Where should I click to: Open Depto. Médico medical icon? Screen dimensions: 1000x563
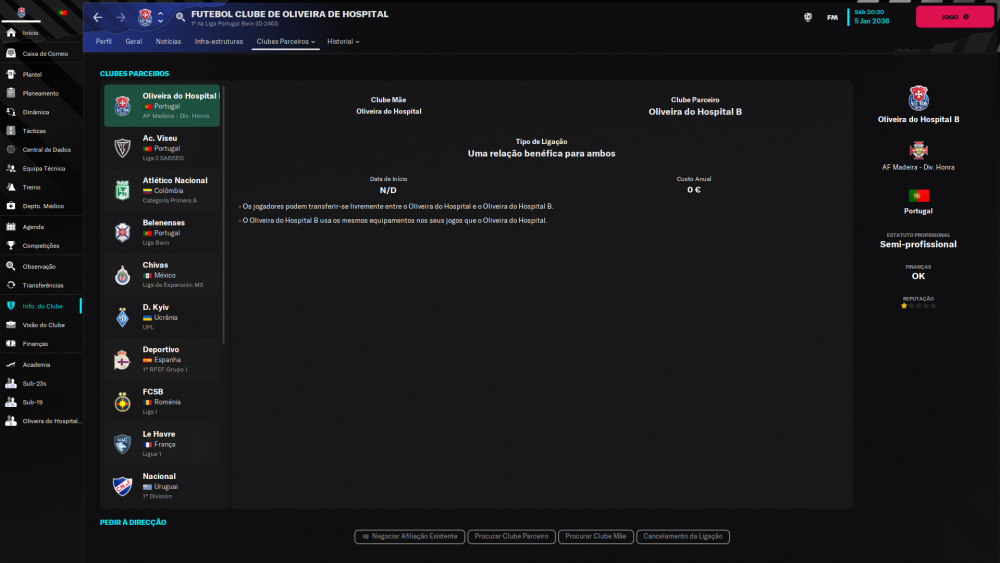tap(11, 206)
